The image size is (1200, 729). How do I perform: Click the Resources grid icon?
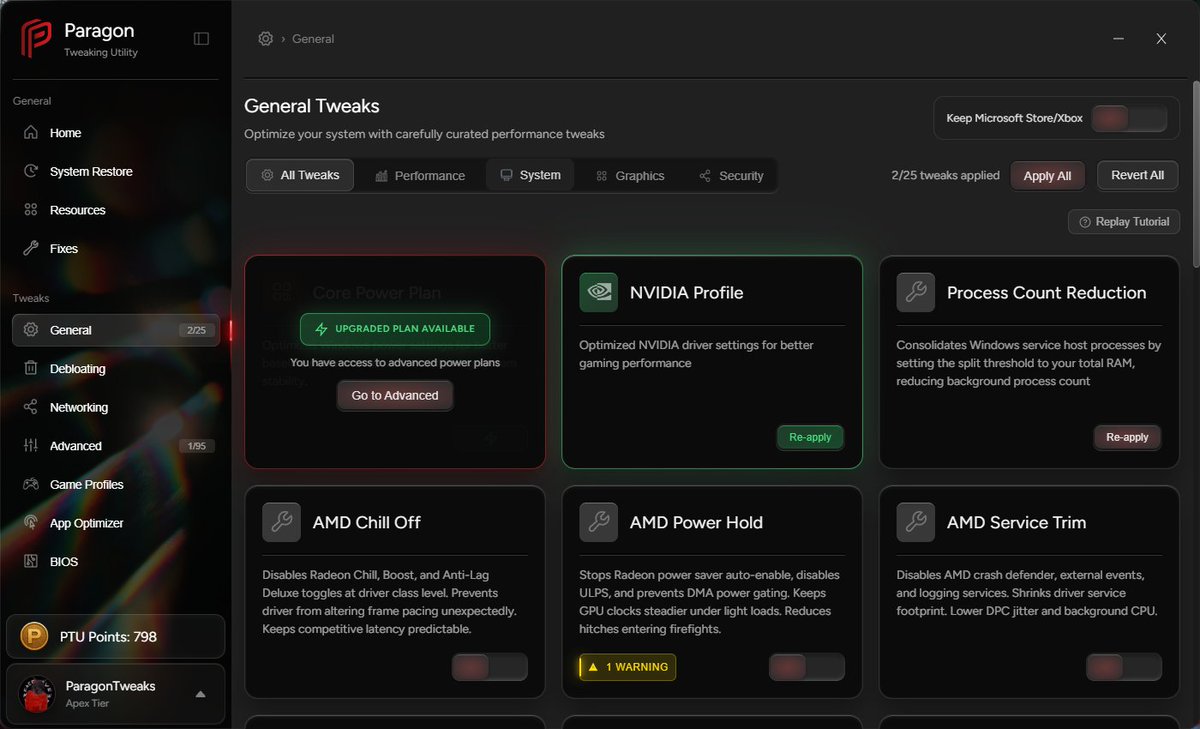click(31, 210)
